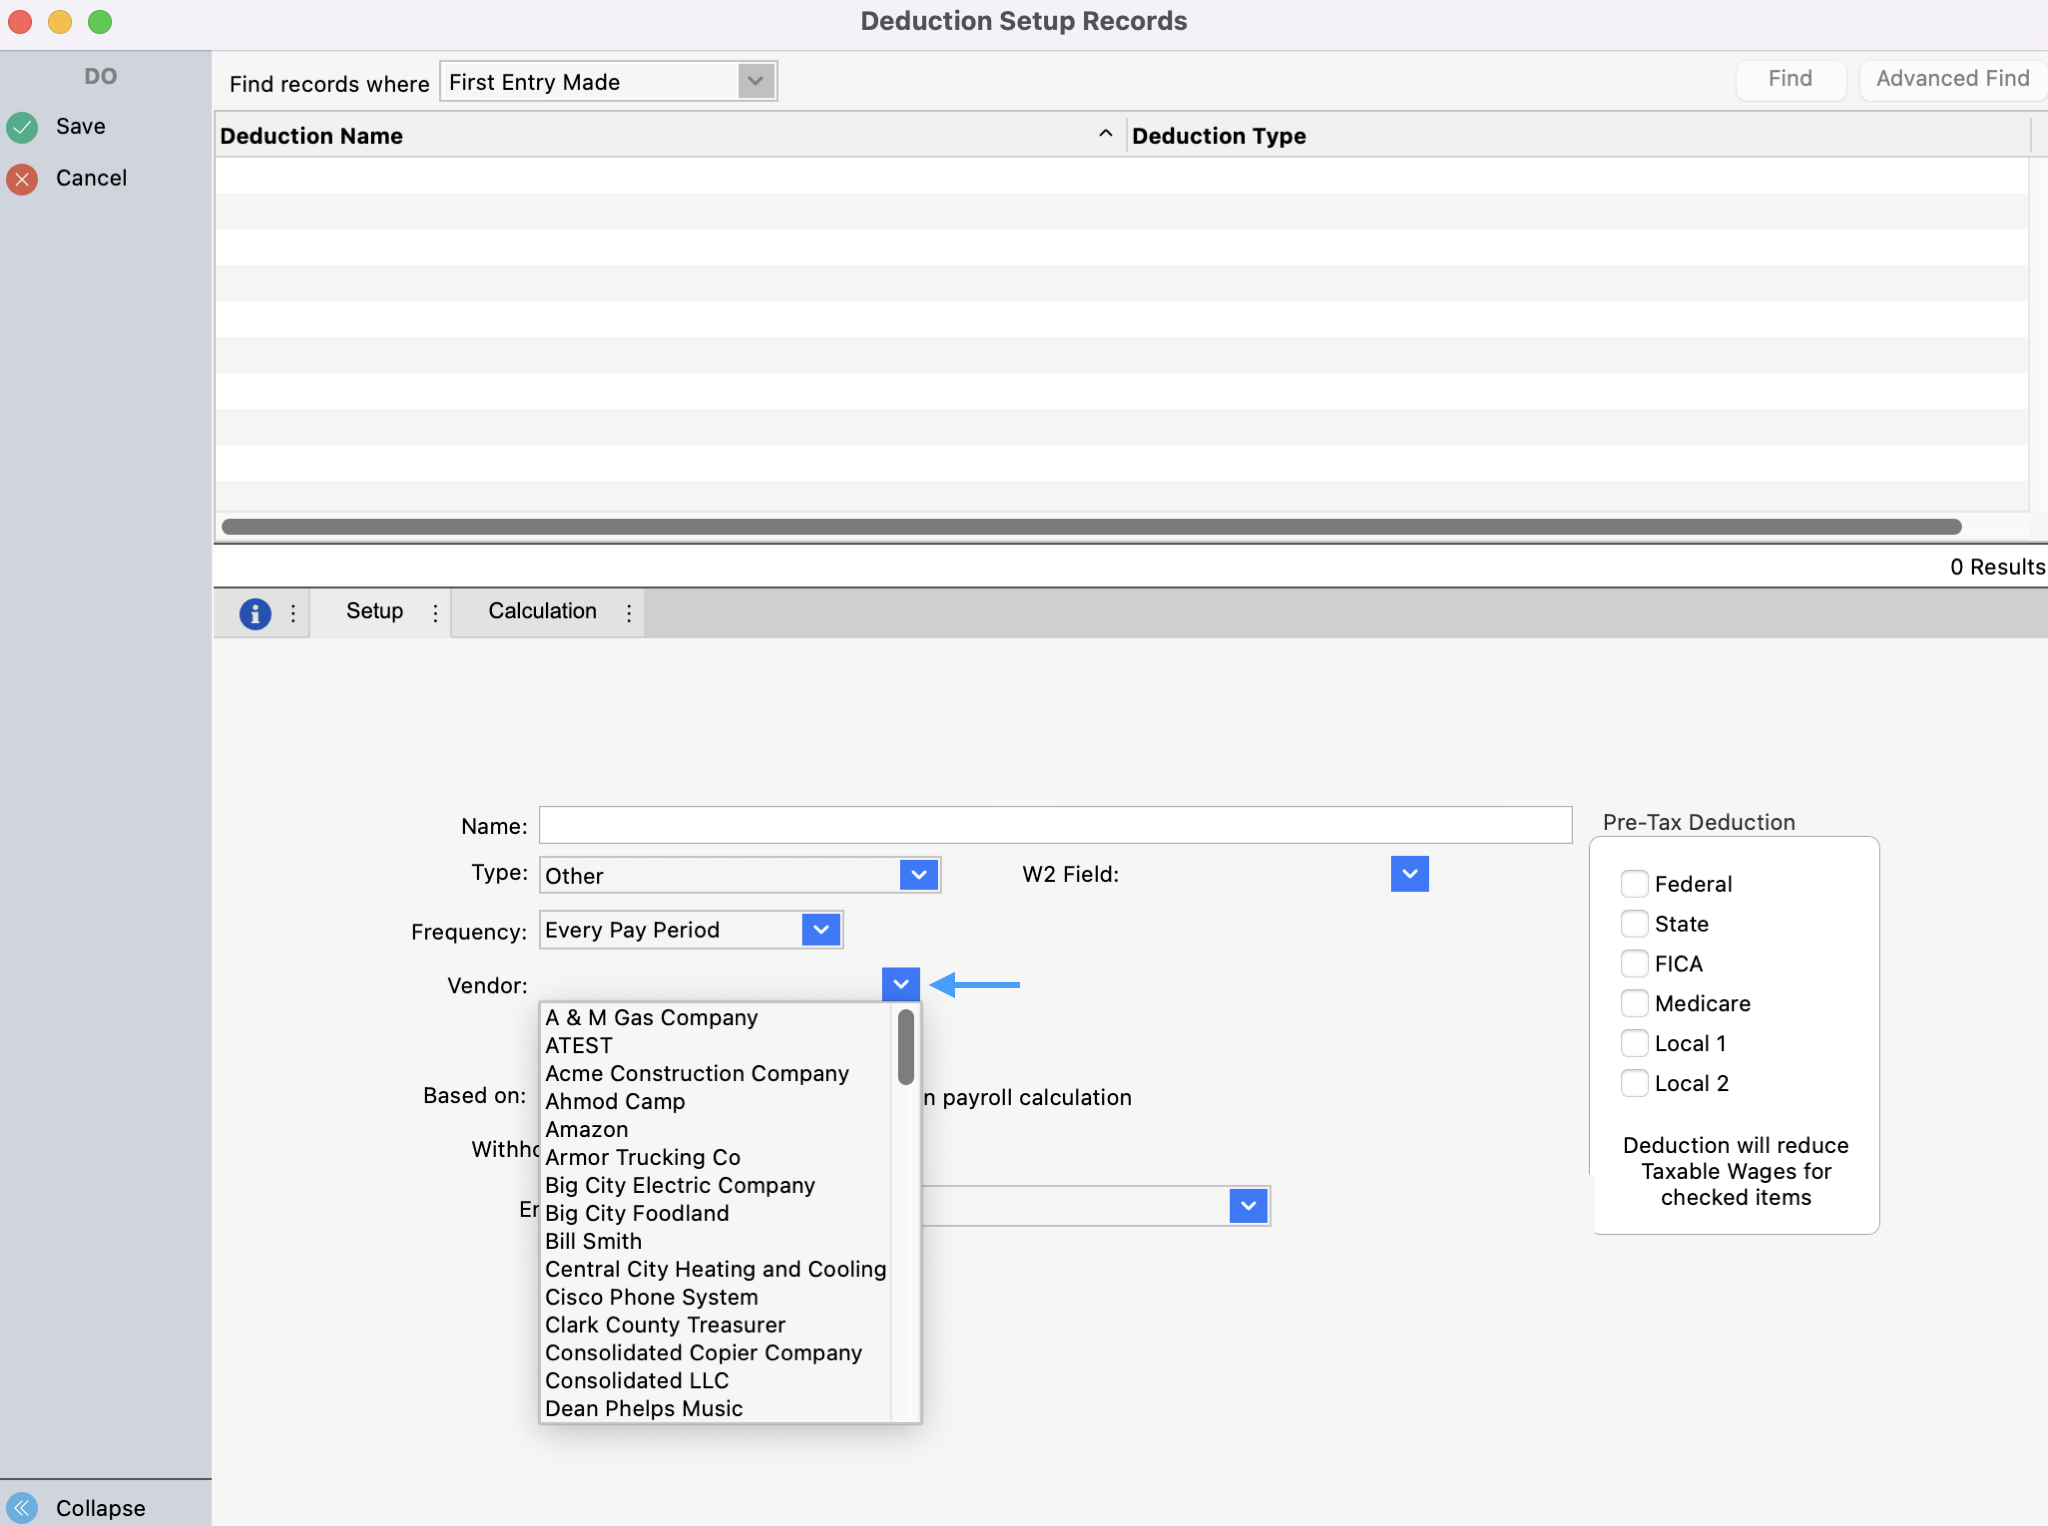Click the Advanced Find button
2048x1526 pixels.
(x=1952, y=79)
